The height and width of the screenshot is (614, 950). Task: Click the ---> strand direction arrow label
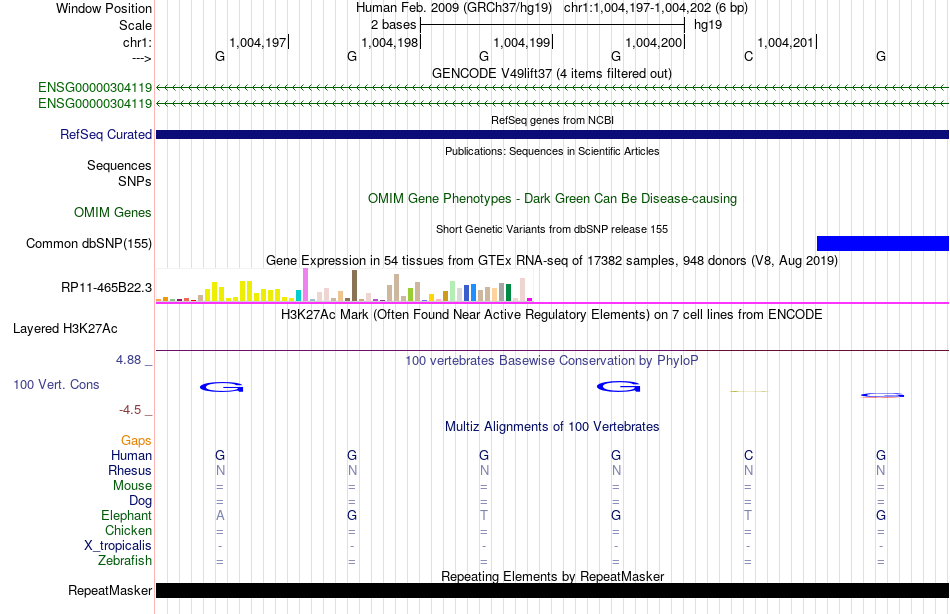(142, 58)
